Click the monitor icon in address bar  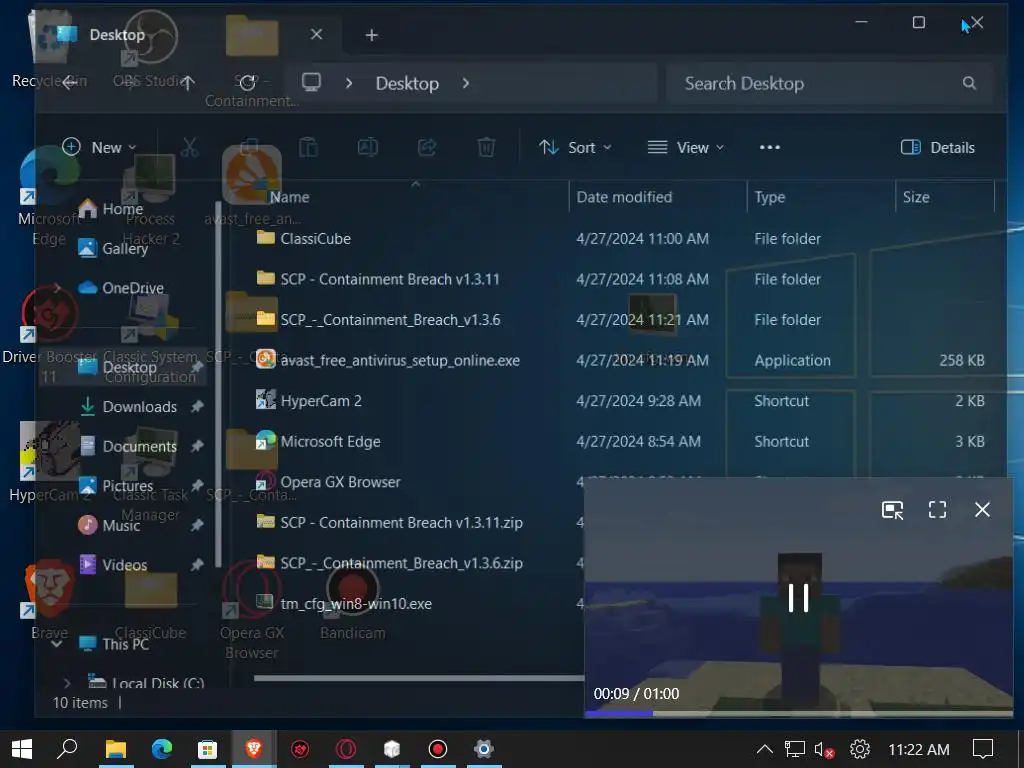point(311,83)
